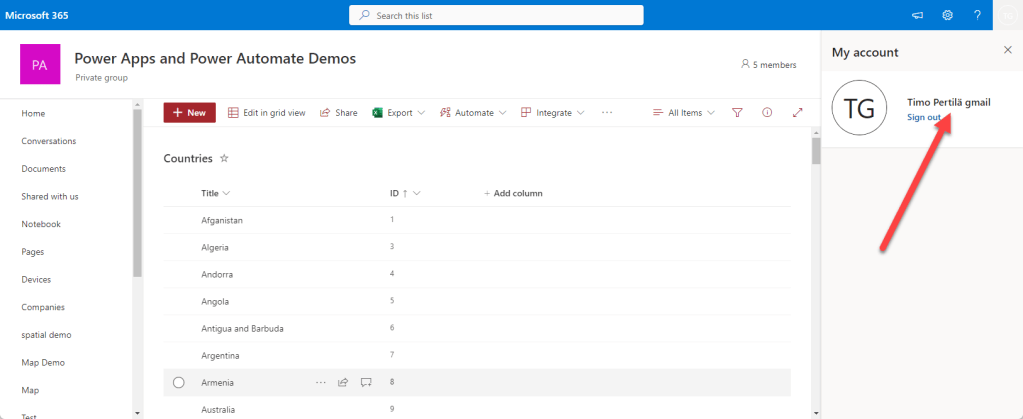The width and height of the screenshot is (1023, 419).
Task: Open the information details pane icon
Action: [x=767, y=113]
